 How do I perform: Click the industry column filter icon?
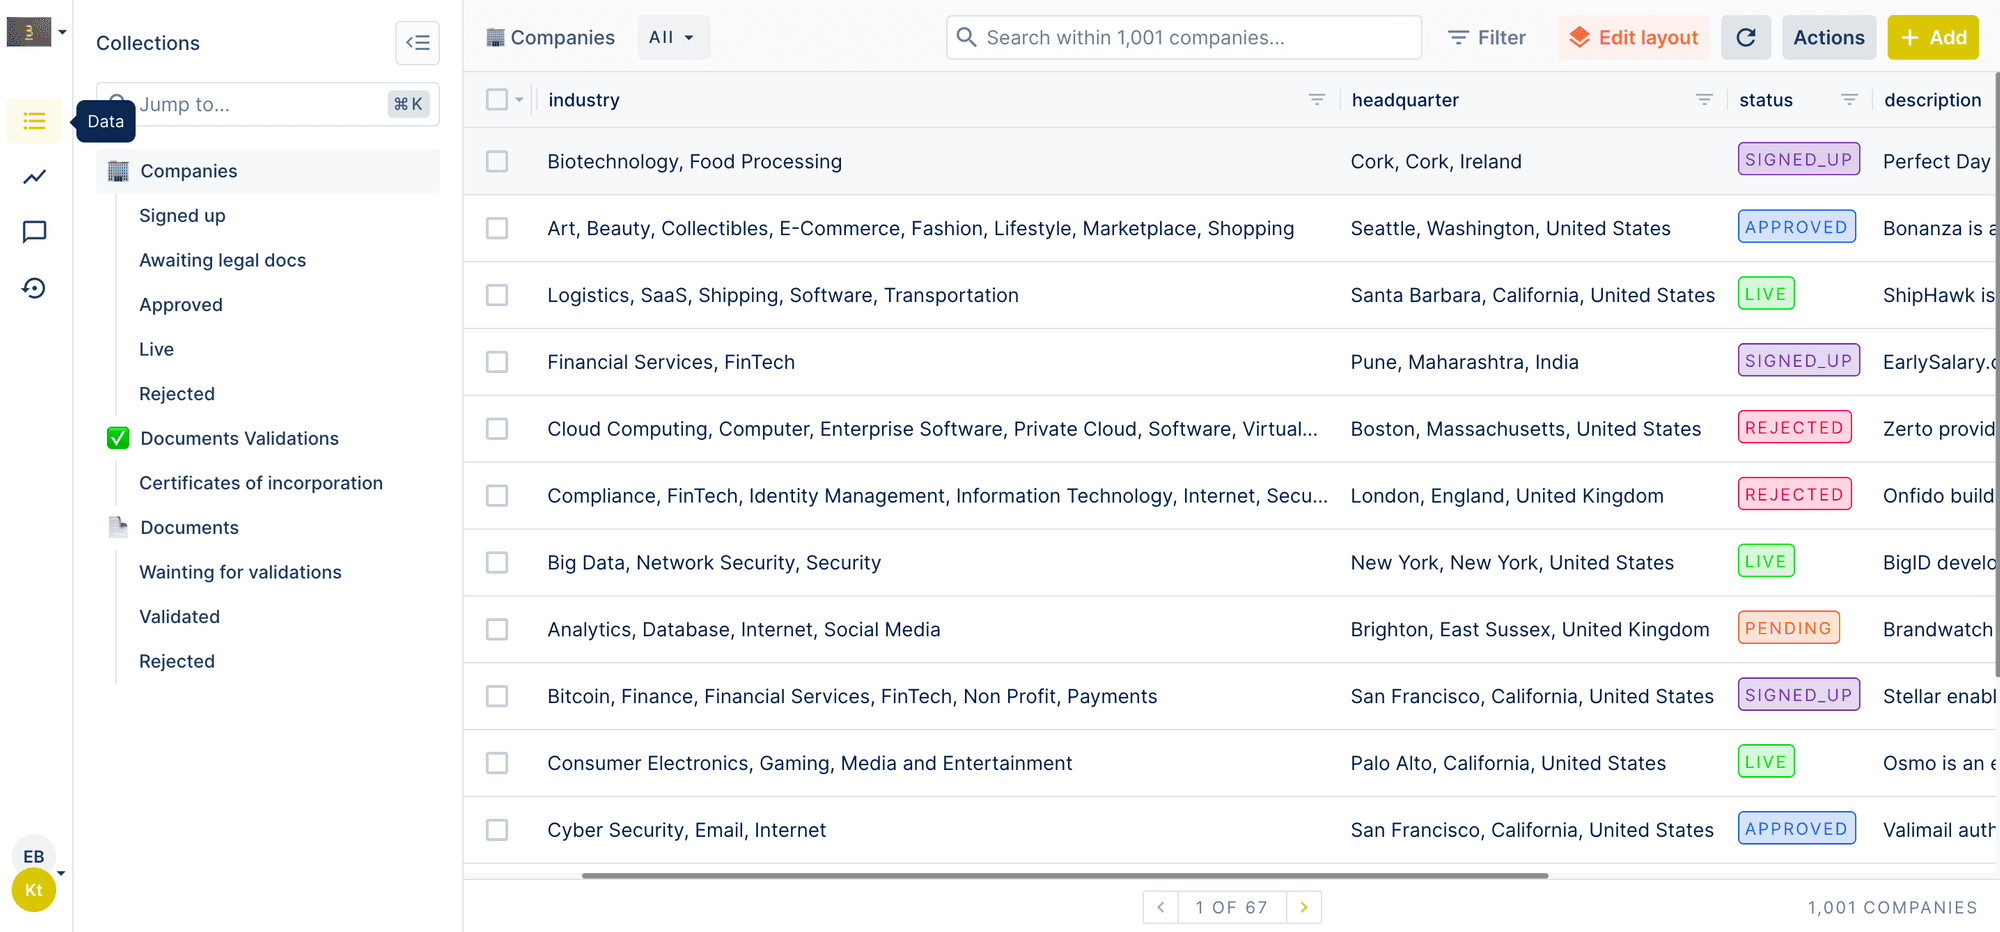click(1317, 100)
